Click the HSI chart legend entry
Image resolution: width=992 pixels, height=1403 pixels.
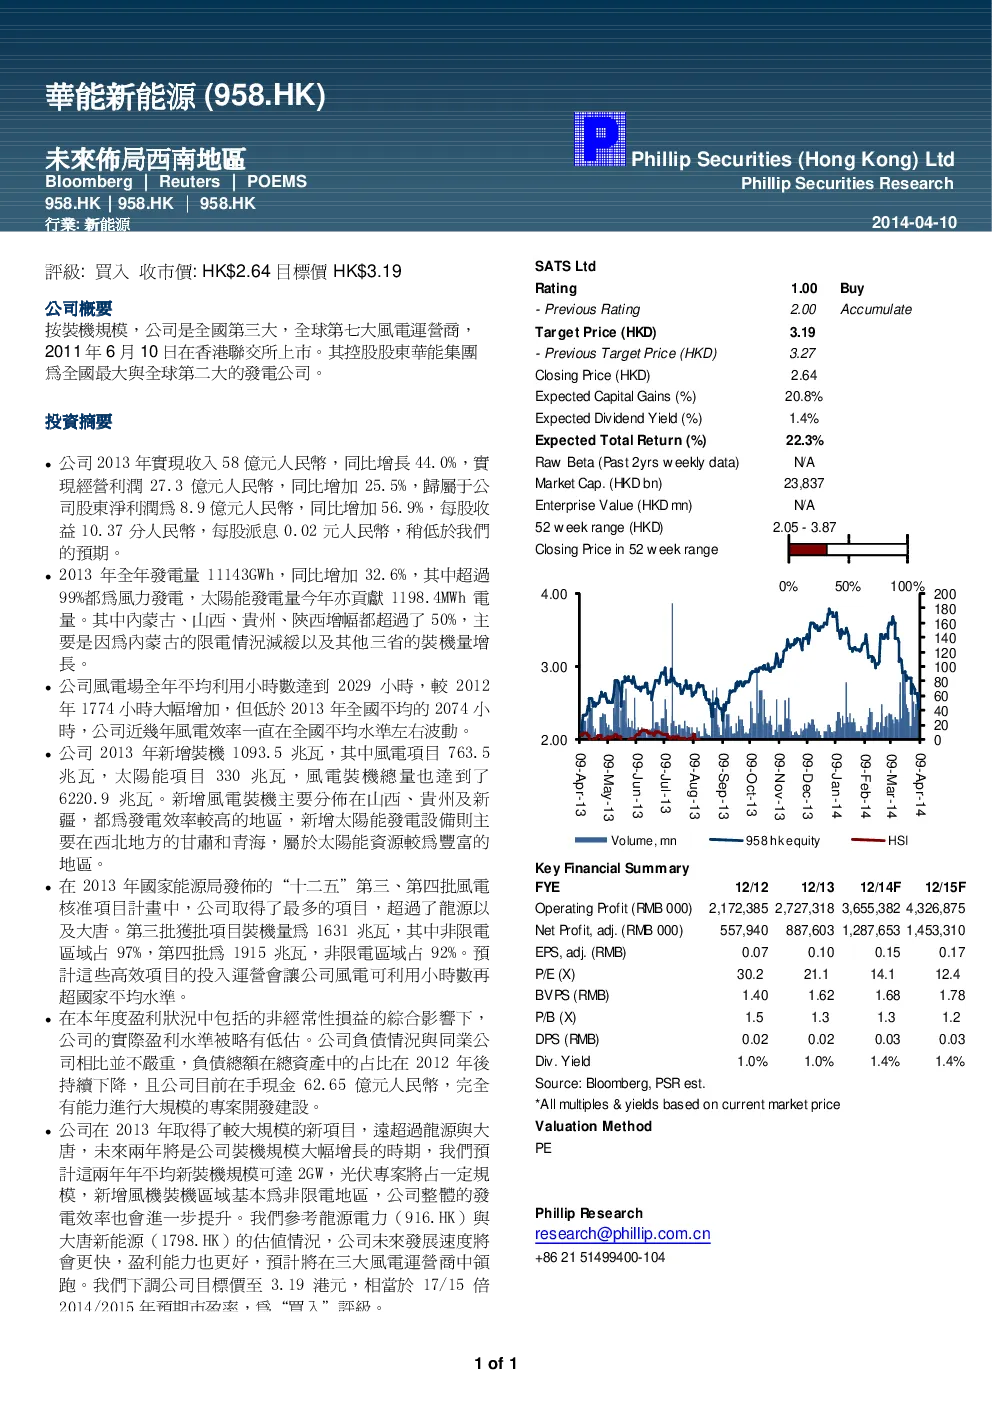tap(880, 841)
